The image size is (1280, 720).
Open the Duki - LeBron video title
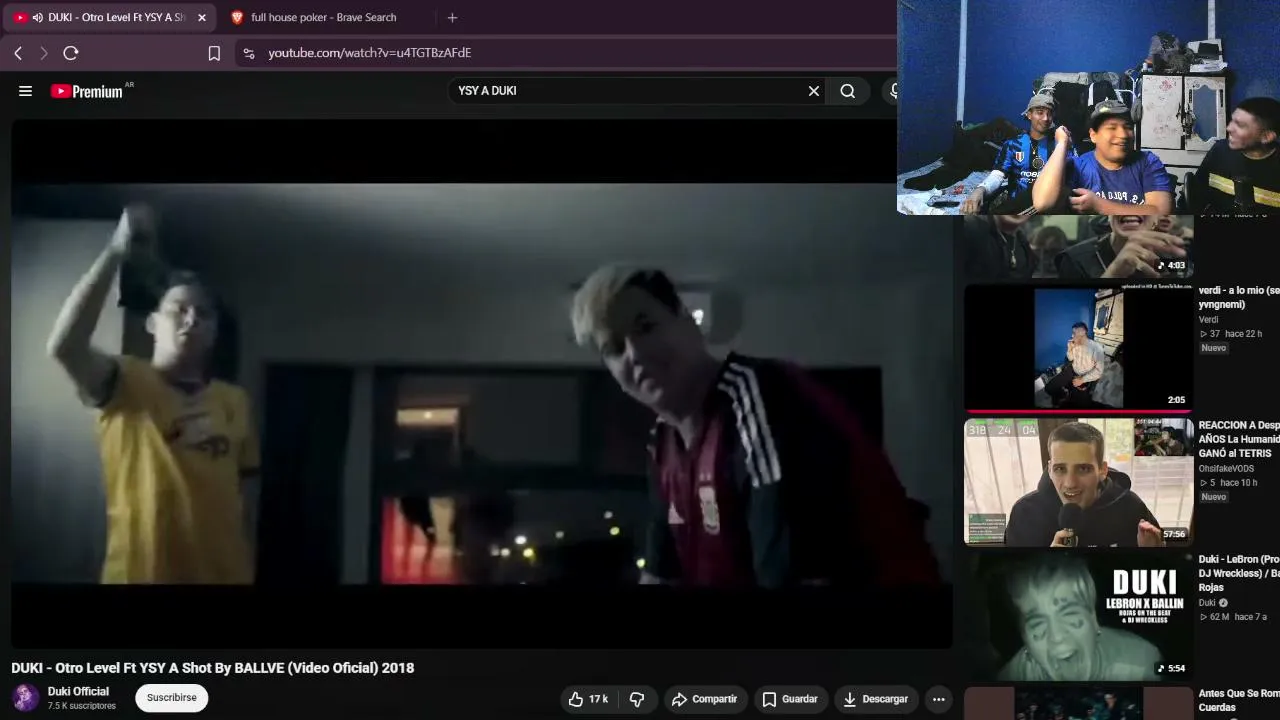click(1239, 573)
